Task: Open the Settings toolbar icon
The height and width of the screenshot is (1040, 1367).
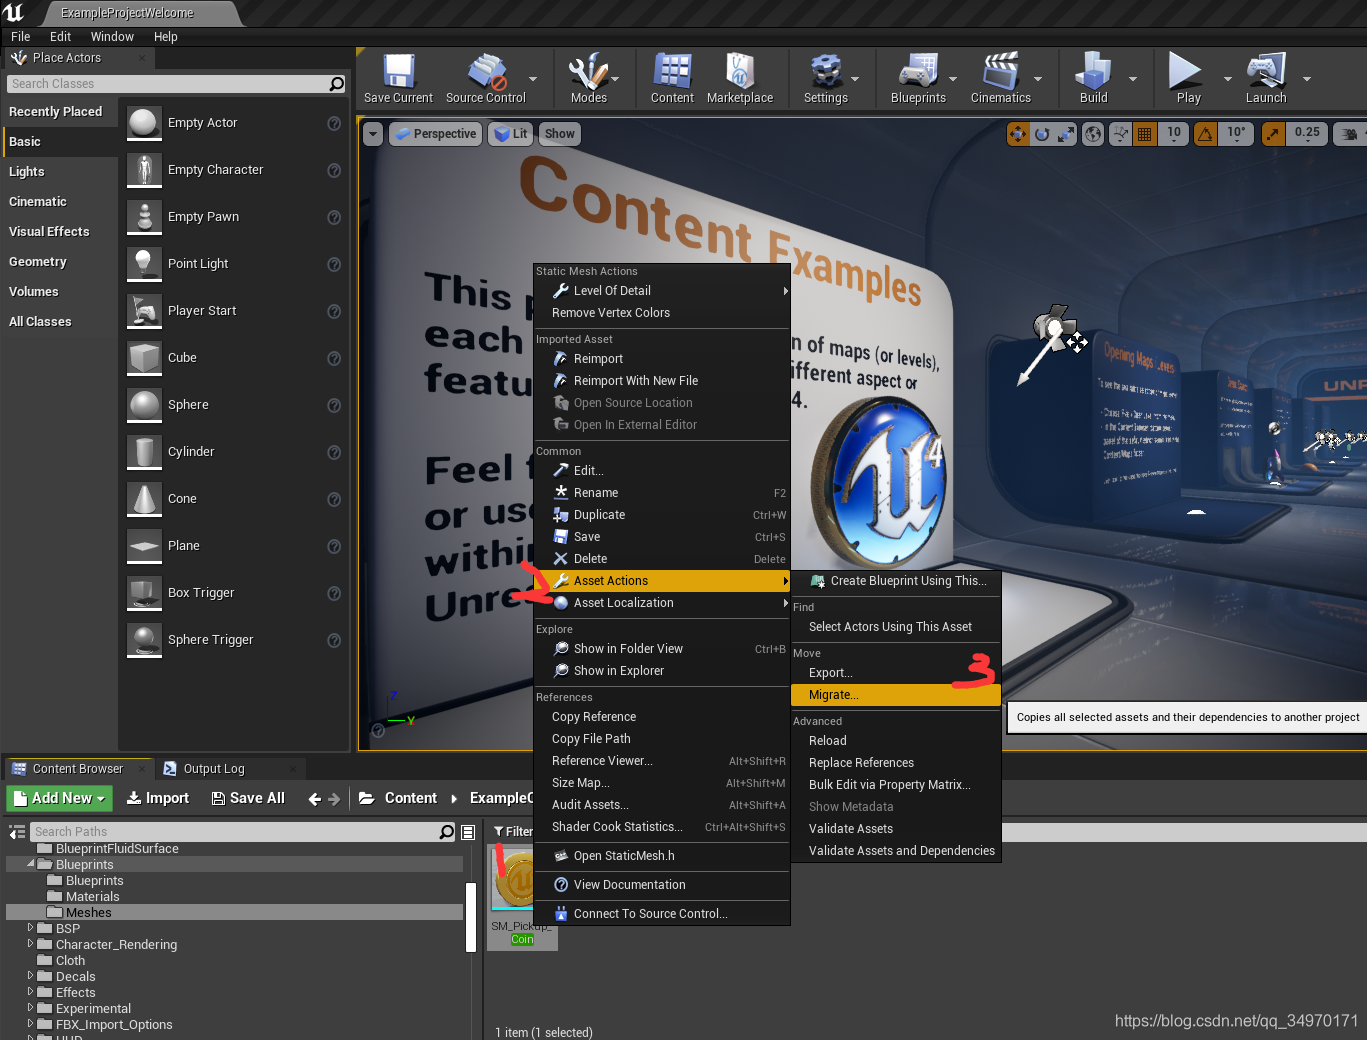Action: 826,78
